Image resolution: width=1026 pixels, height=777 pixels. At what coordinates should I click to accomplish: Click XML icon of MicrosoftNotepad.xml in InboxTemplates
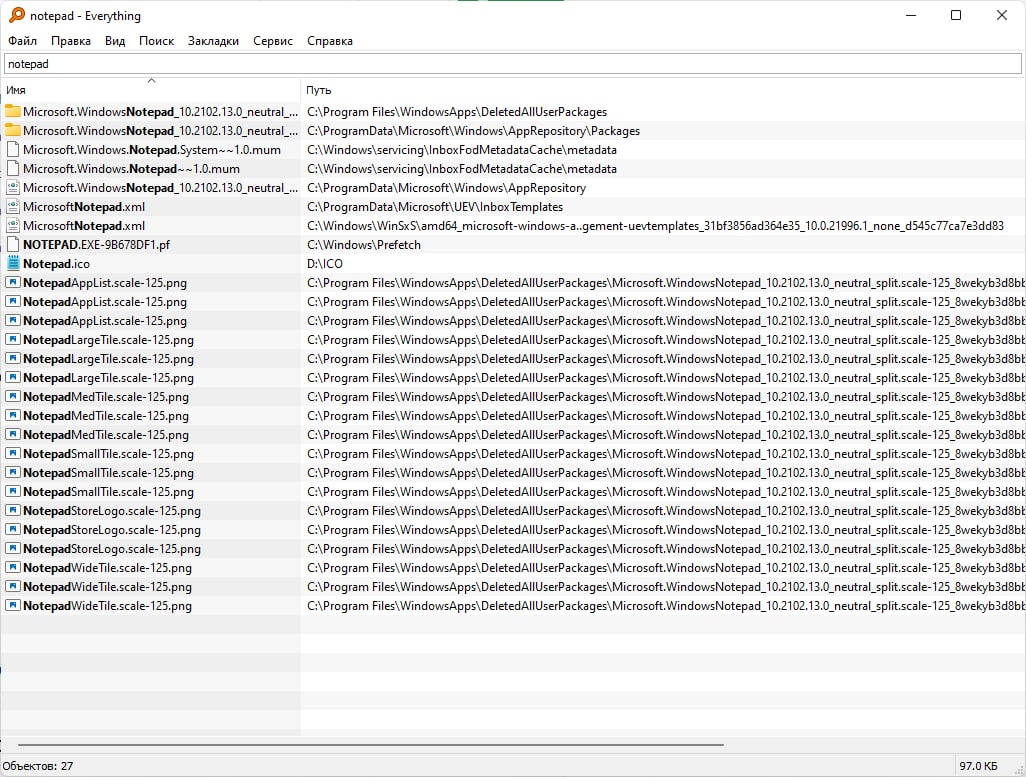[12, 206]
